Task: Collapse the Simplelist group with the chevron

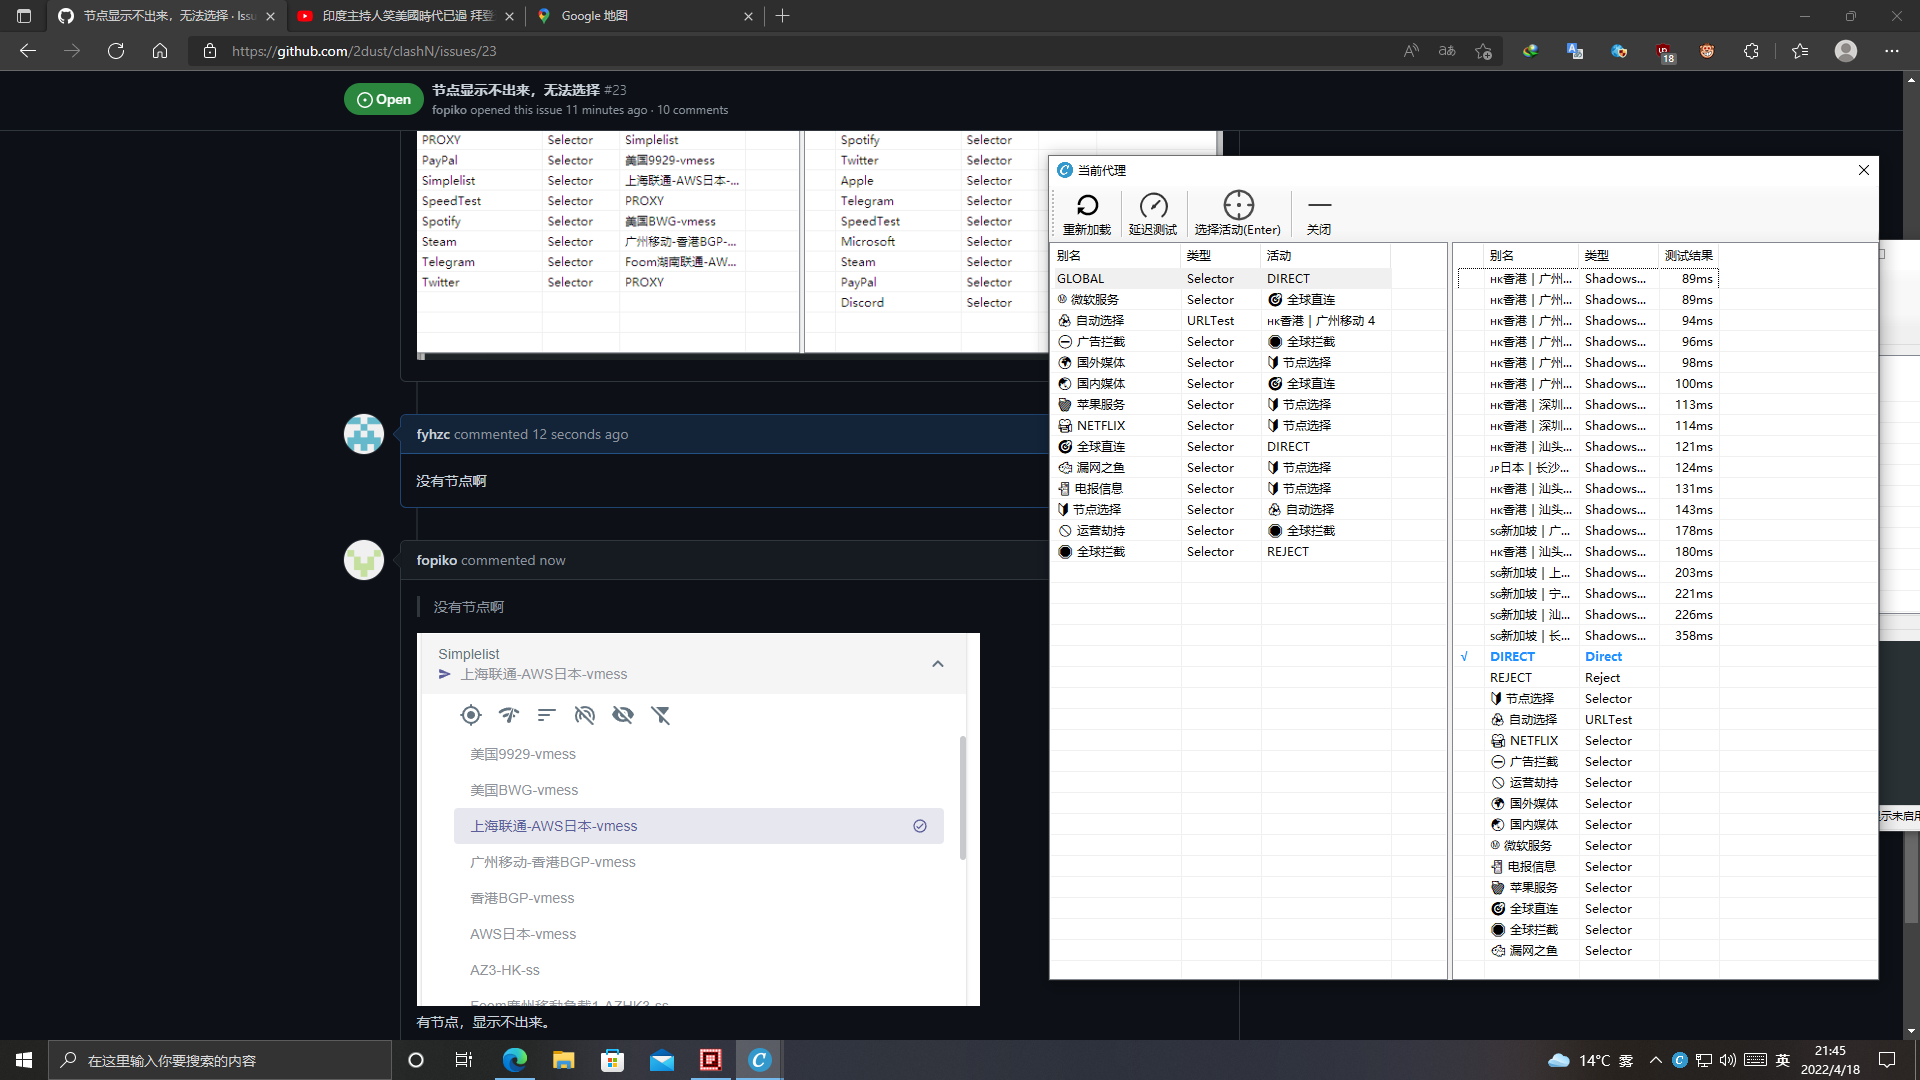Action: point(938,663)
